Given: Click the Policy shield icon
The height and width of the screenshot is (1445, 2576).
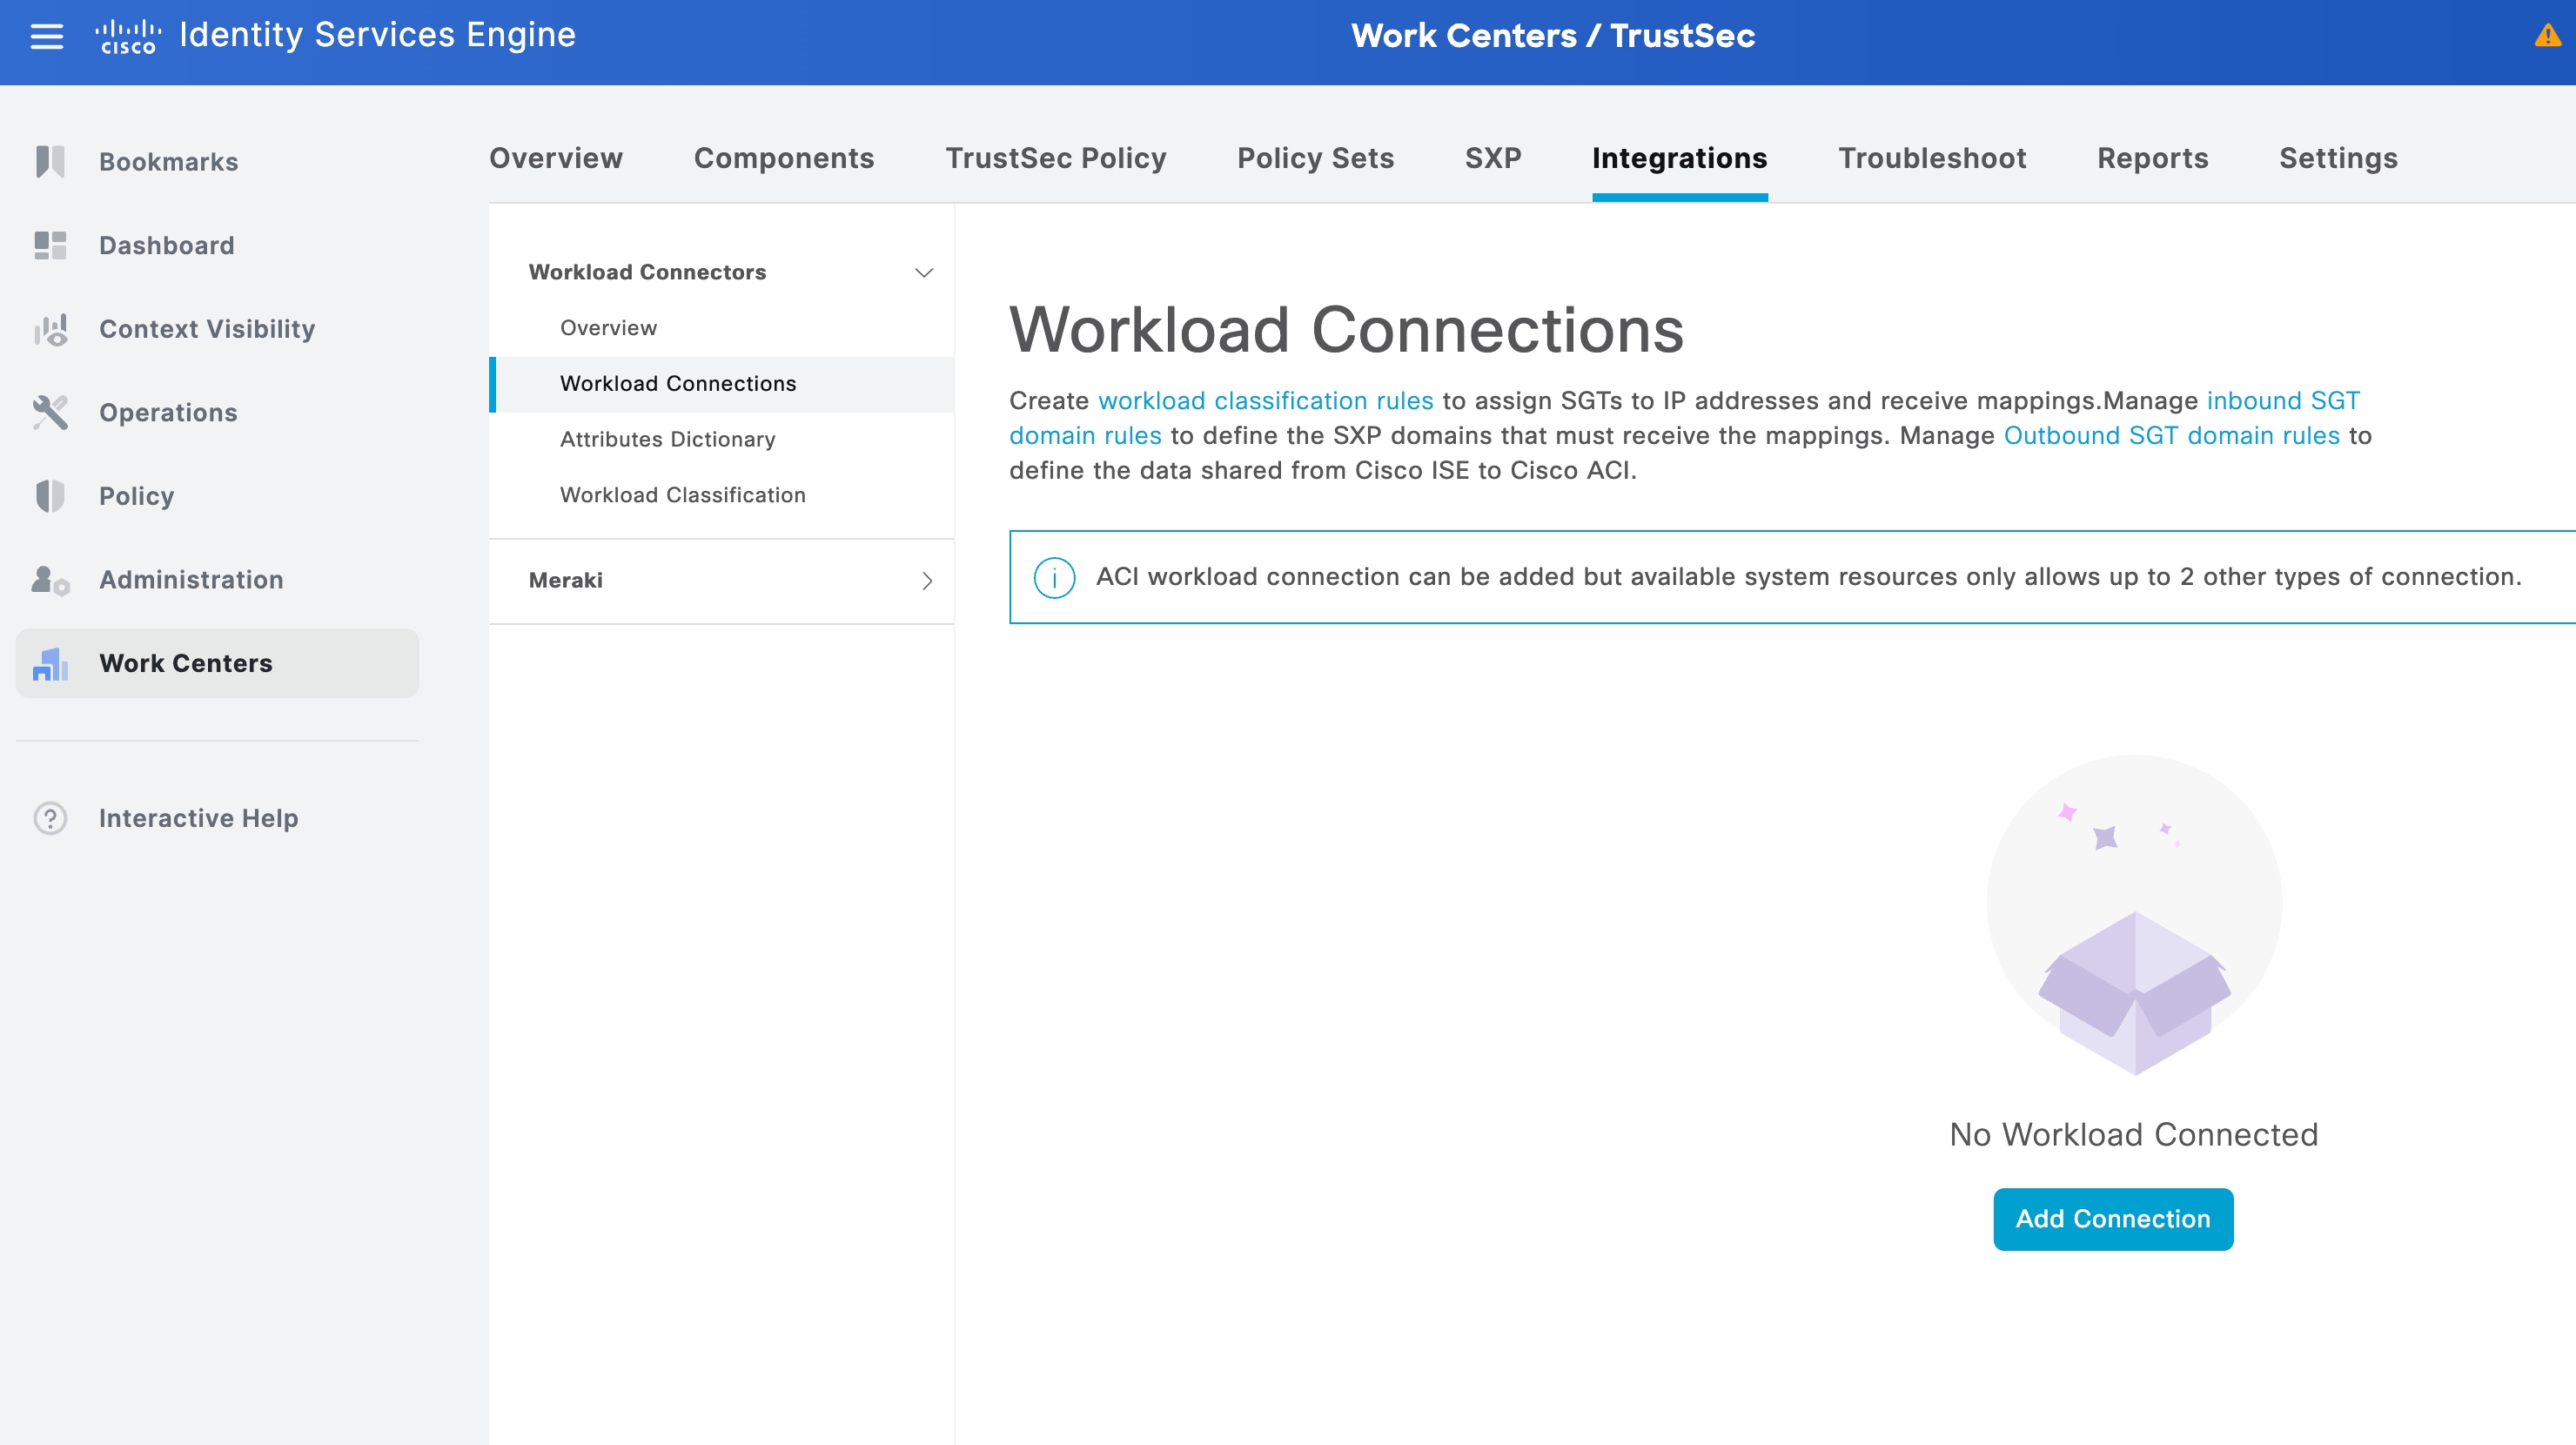Looking at the screenshot, I should (x=50, y=496).
